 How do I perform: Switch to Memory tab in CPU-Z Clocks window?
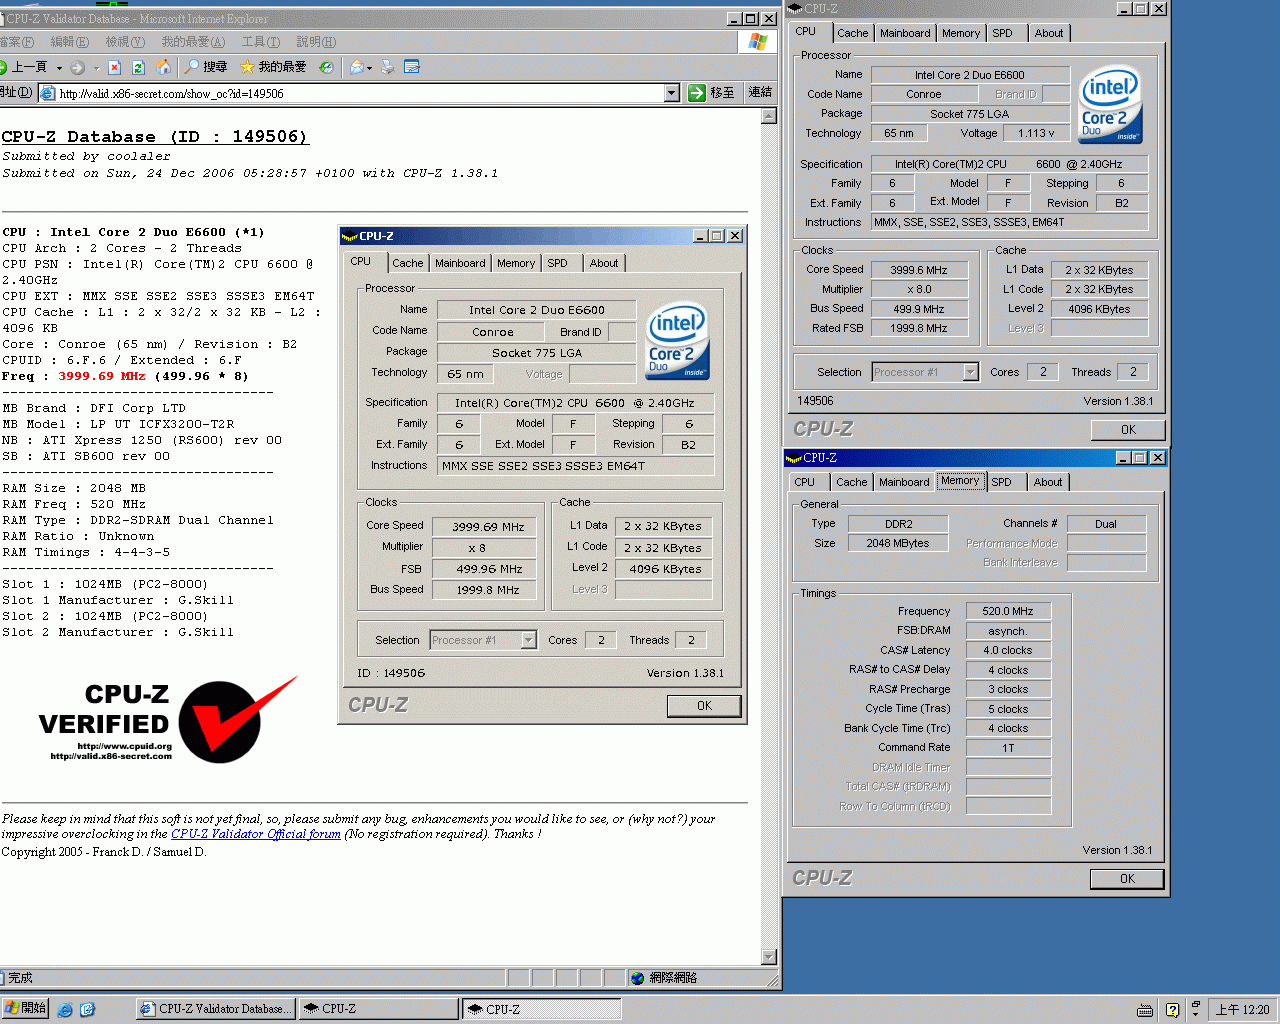click(x=961, y=33)
